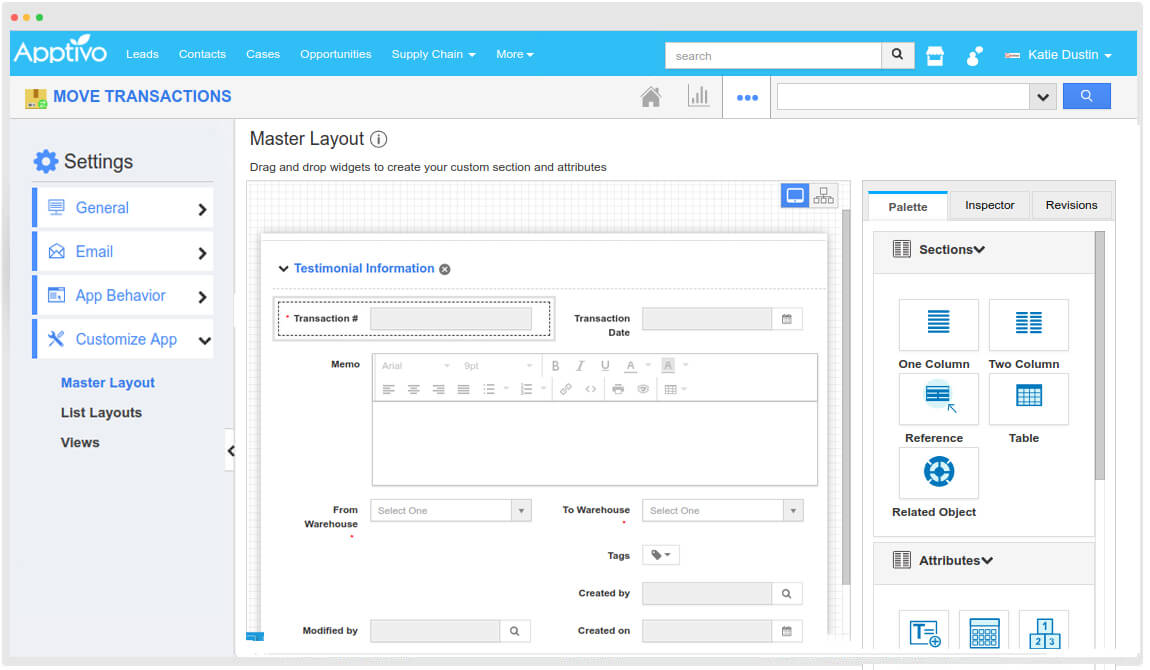Open List Layouts settings
Screen dimensions: 1150x670
point(101,413)
